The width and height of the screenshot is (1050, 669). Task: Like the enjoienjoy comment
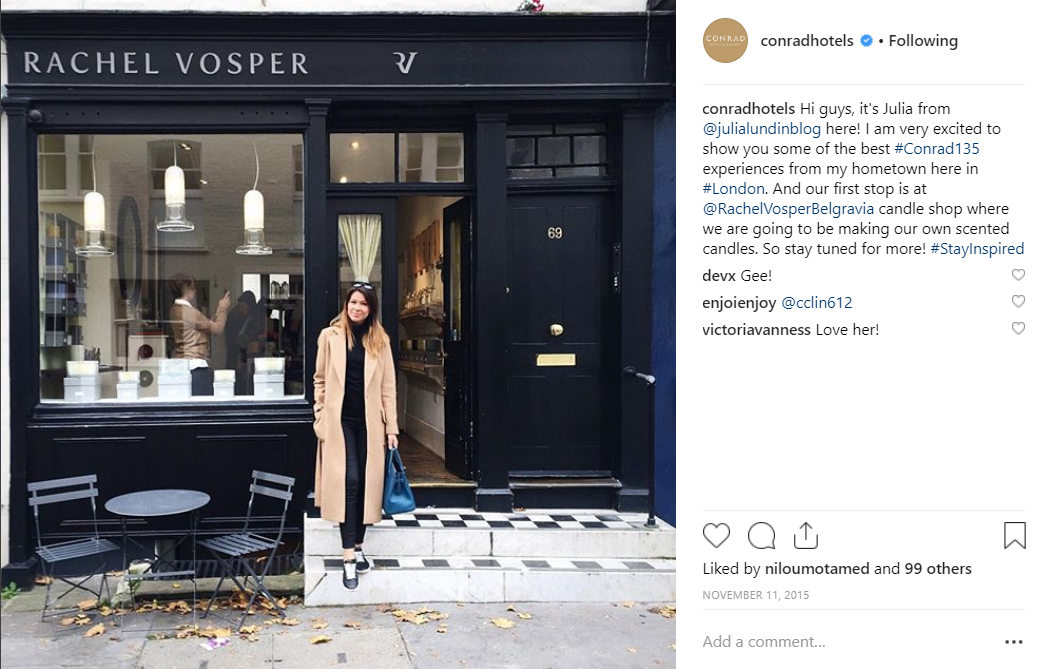[1018, 301]
